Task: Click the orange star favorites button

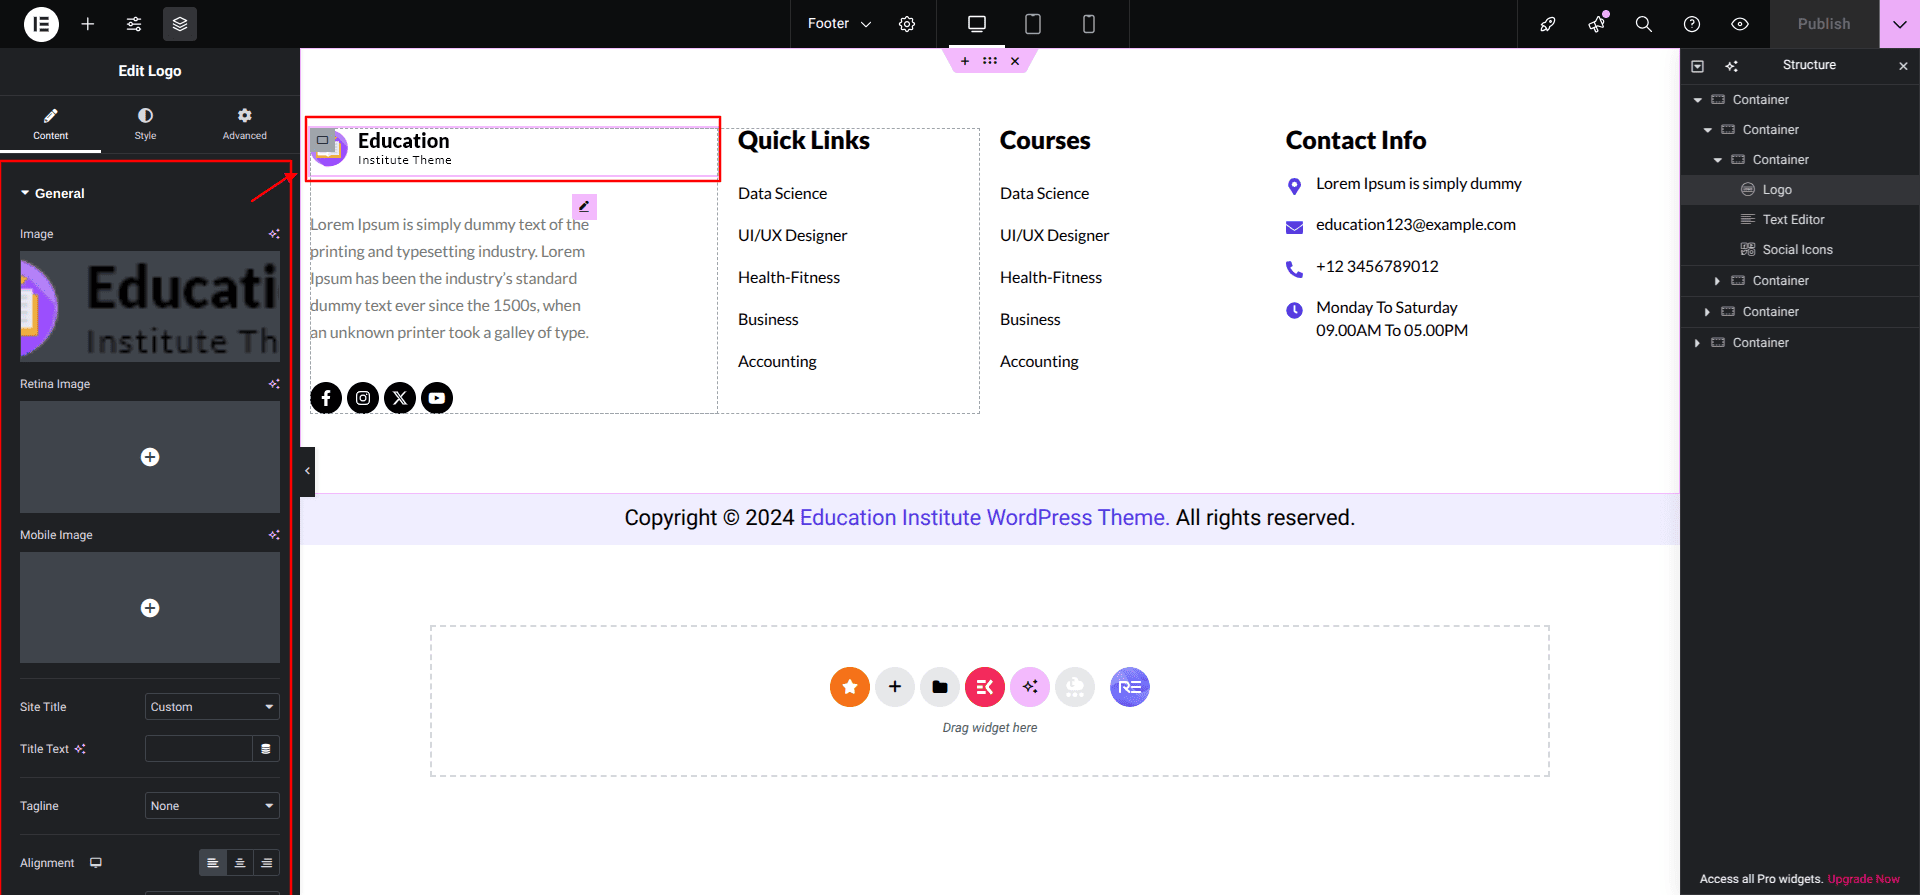Action: (x=850, y=687)
